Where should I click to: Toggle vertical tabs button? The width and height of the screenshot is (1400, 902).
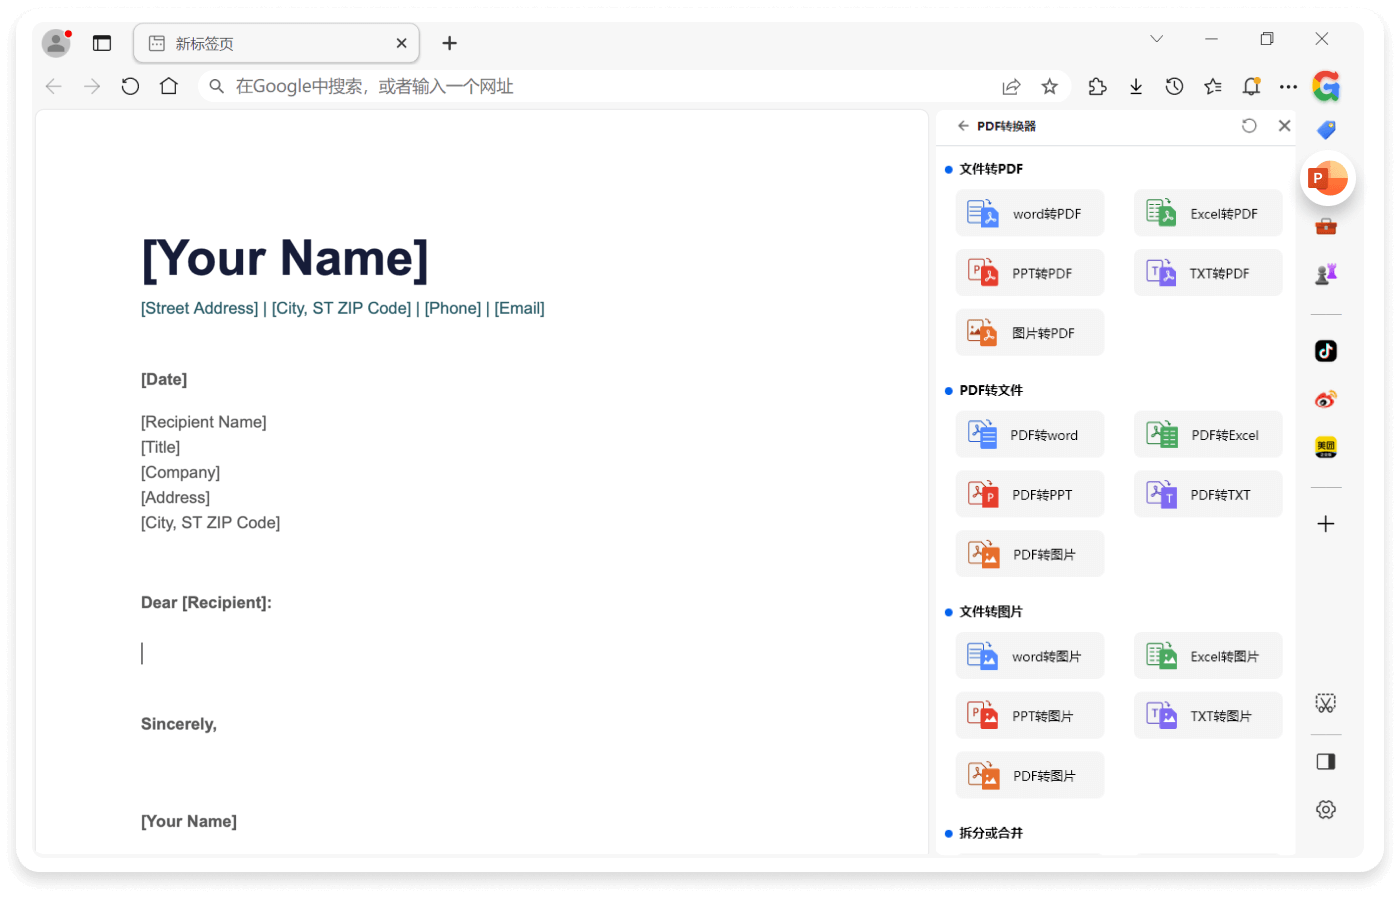coord(102,43)
